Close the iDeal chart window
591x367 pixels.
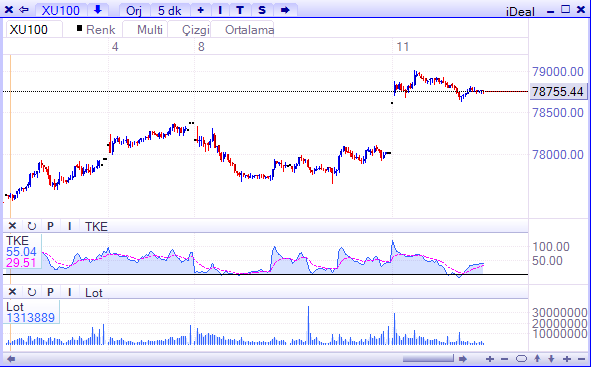coord(581,9)
